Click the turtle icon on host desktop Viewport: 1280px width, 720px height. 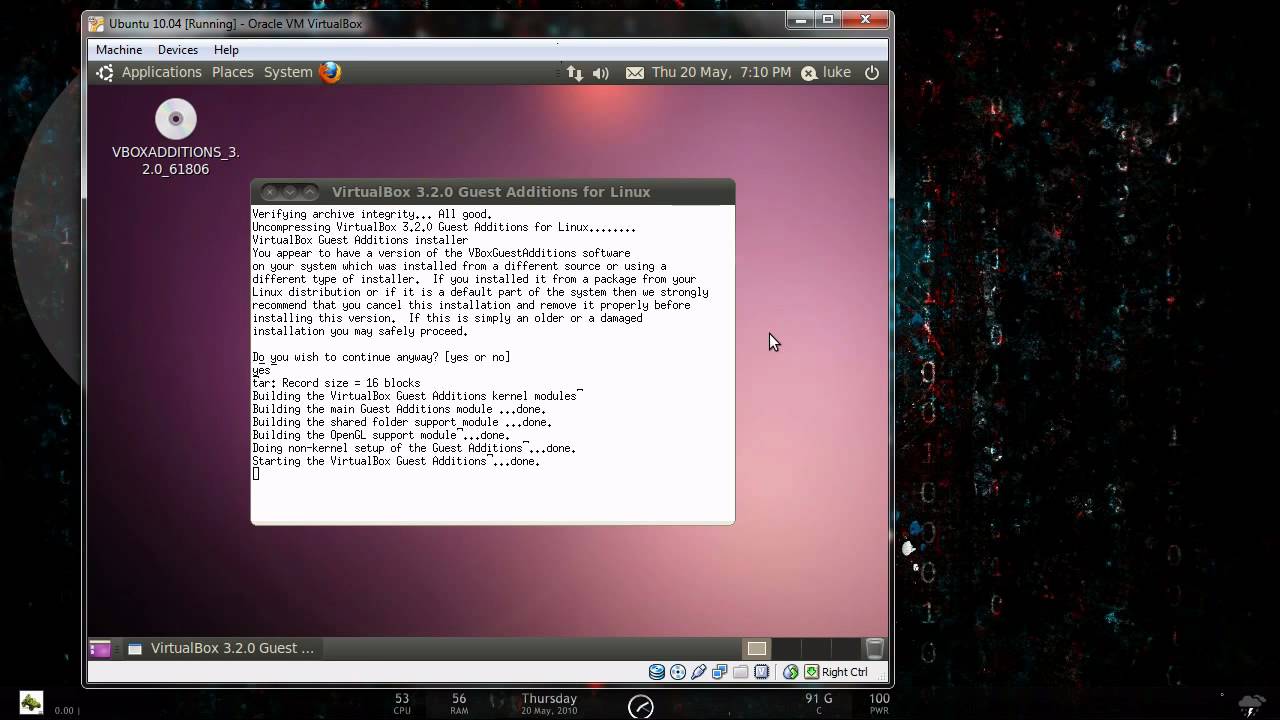point(31,703)
